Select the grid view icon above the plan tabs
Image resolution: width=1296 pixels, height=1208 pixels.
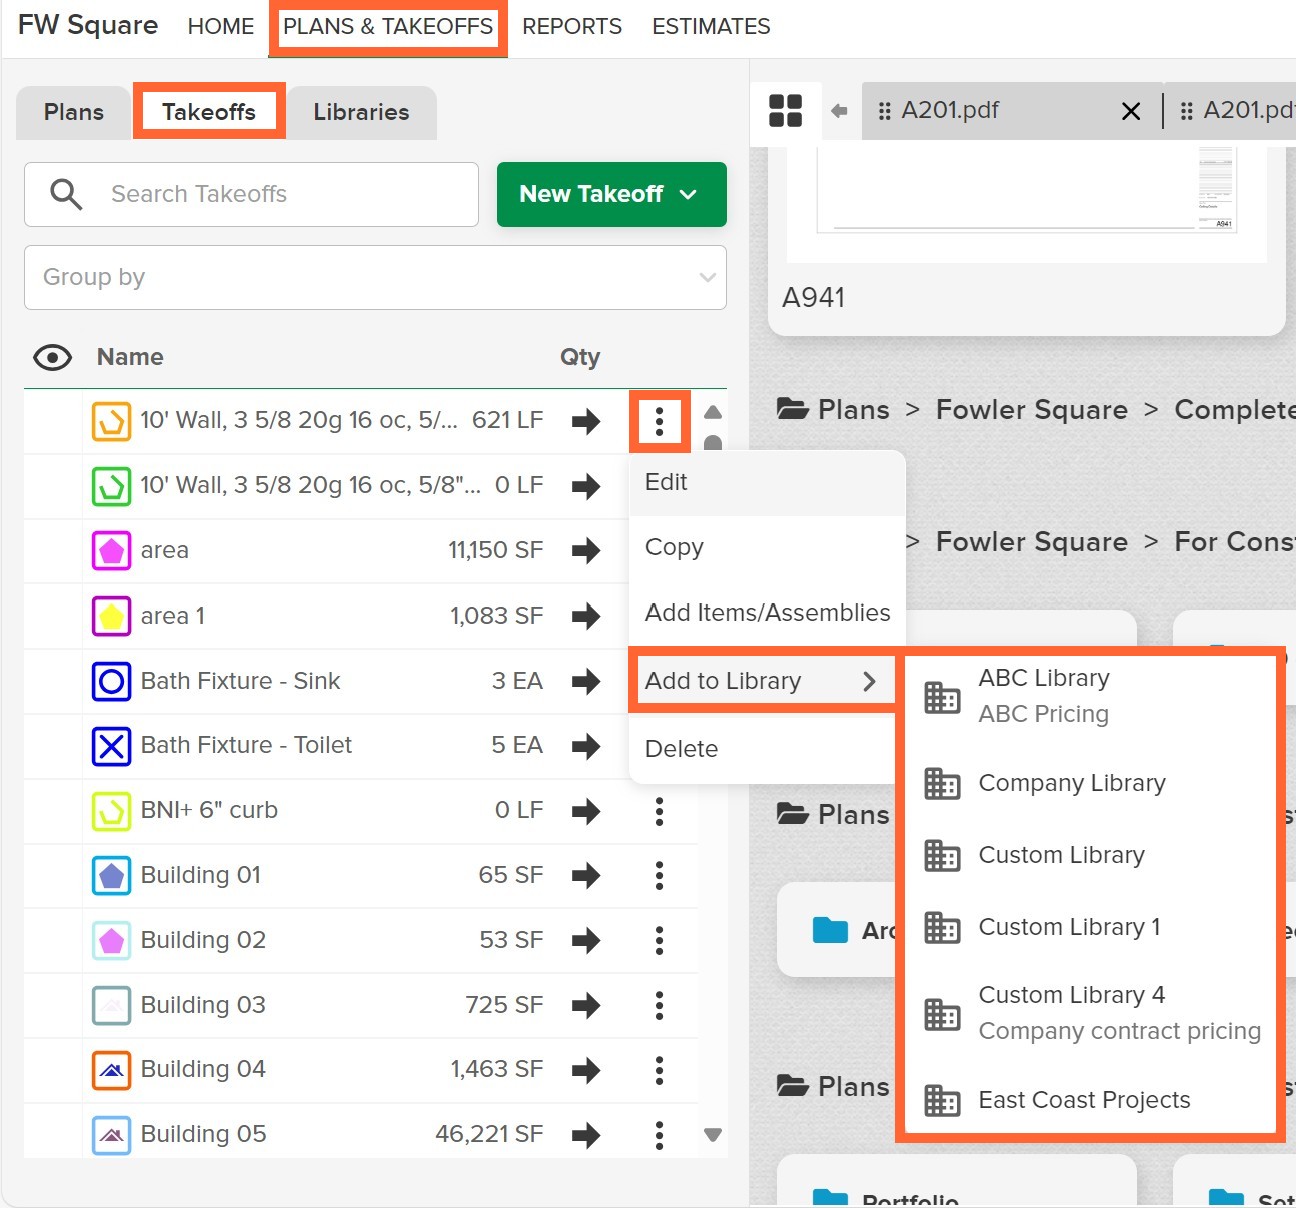786,111
